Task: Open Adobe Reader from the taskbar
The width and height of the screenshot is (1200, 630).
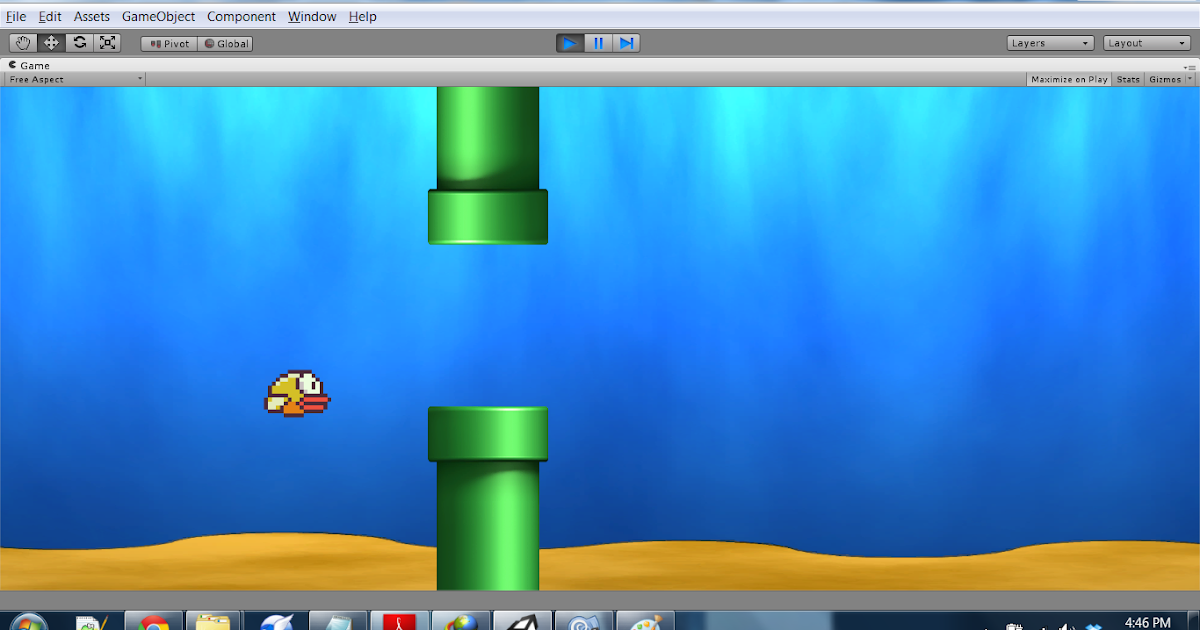Action: (x=399, y=622)
